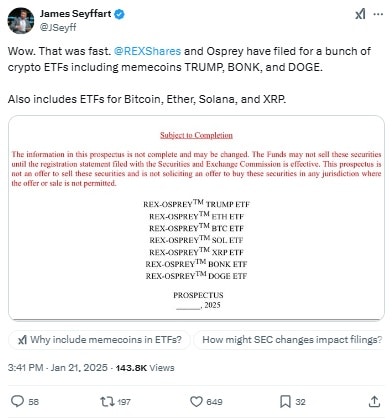Image resolution: width=392 pixels, height=419 pixels.
Task: Click the Grok icon at top right
Action: (x=360, y=14)
